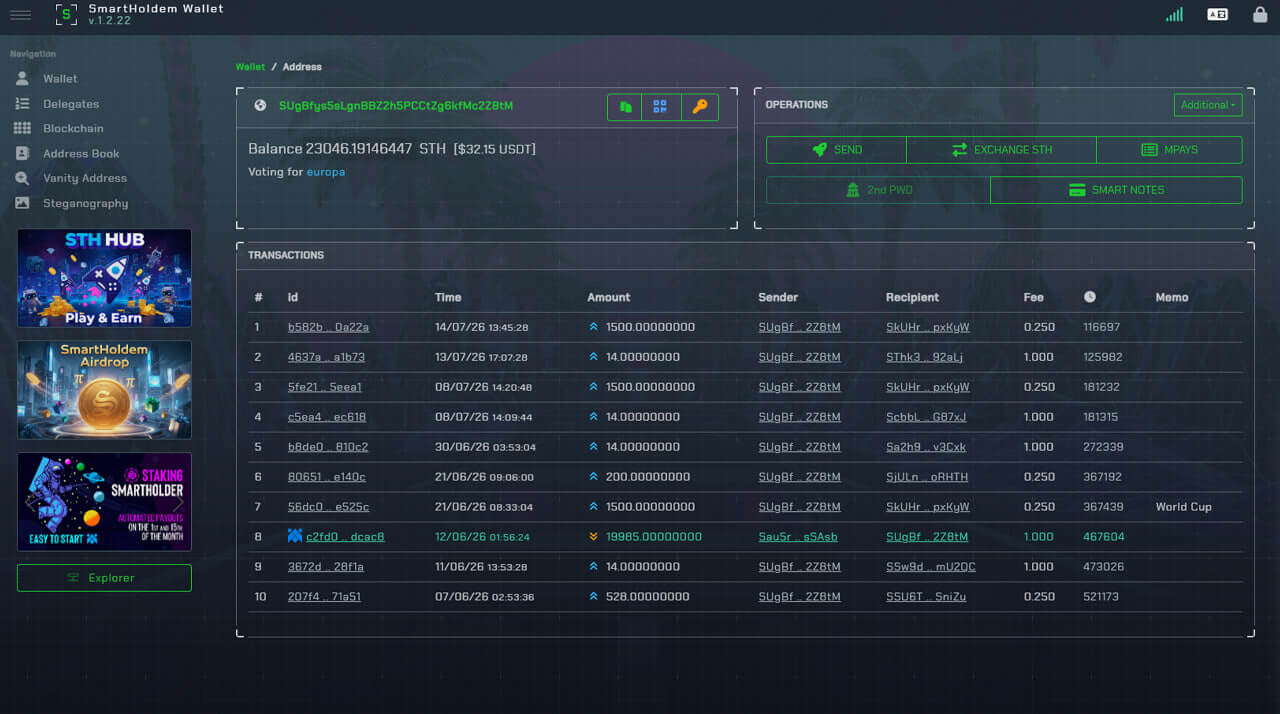Open the Staking Smartholder banner
Viewport: 1280px width, 714px height.
tap(104, 502)
